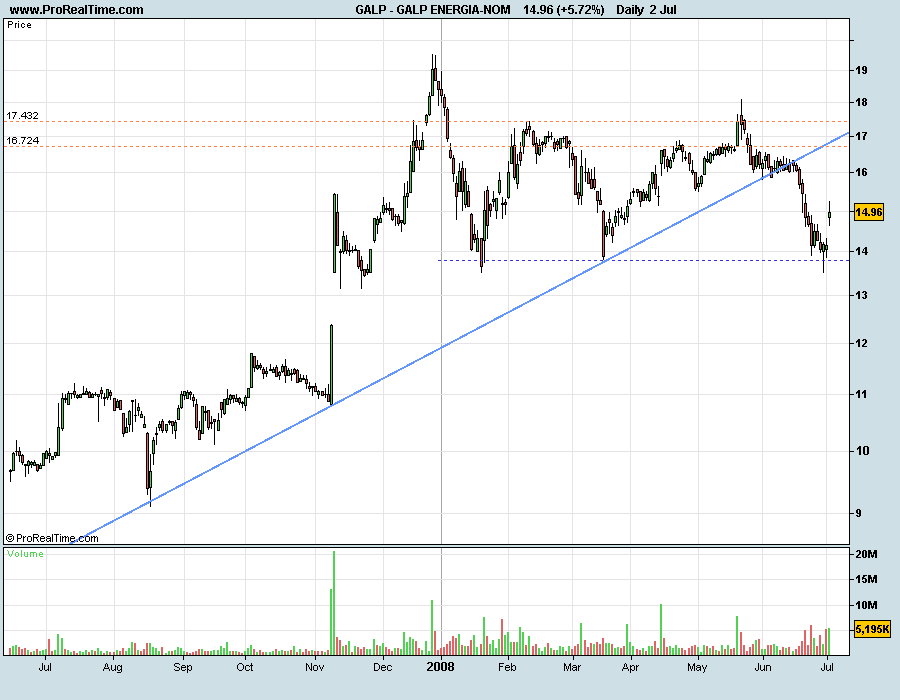Click the Oct month label
The image size is (900, 700).
(x=245, y=667)
